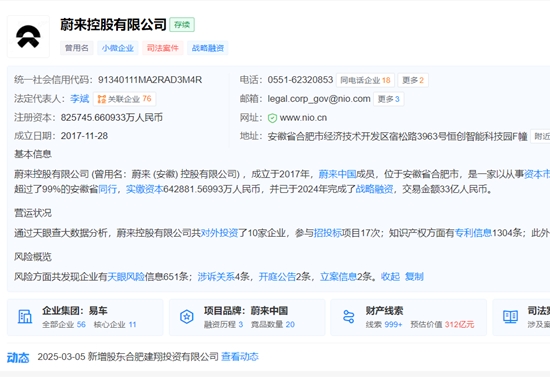Screen dimensions: 550x378
Task: Click the project brand hexagon star icon
Action: coord(187,317)
